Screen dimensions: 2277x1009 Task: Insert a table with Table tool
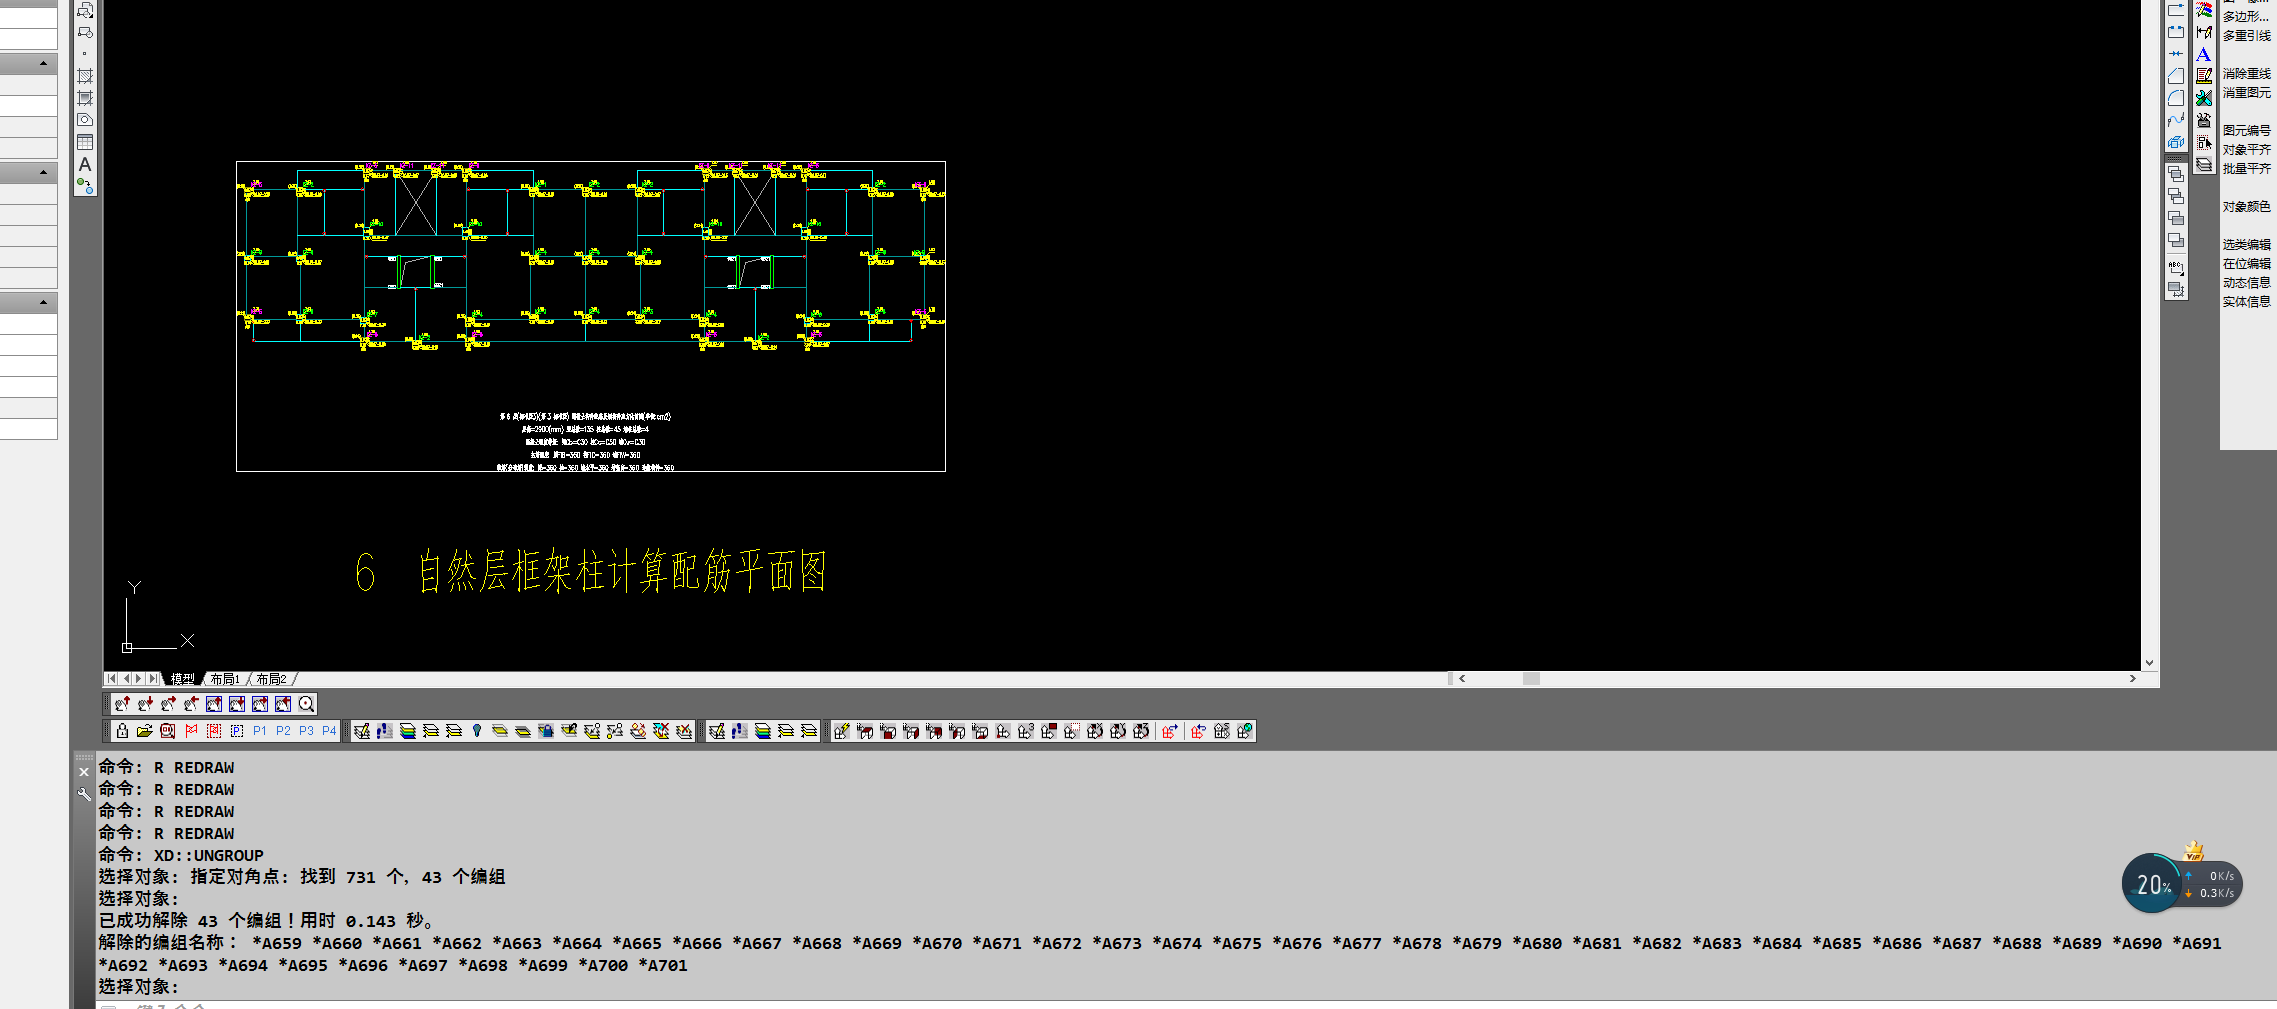(x=85, y=142)
